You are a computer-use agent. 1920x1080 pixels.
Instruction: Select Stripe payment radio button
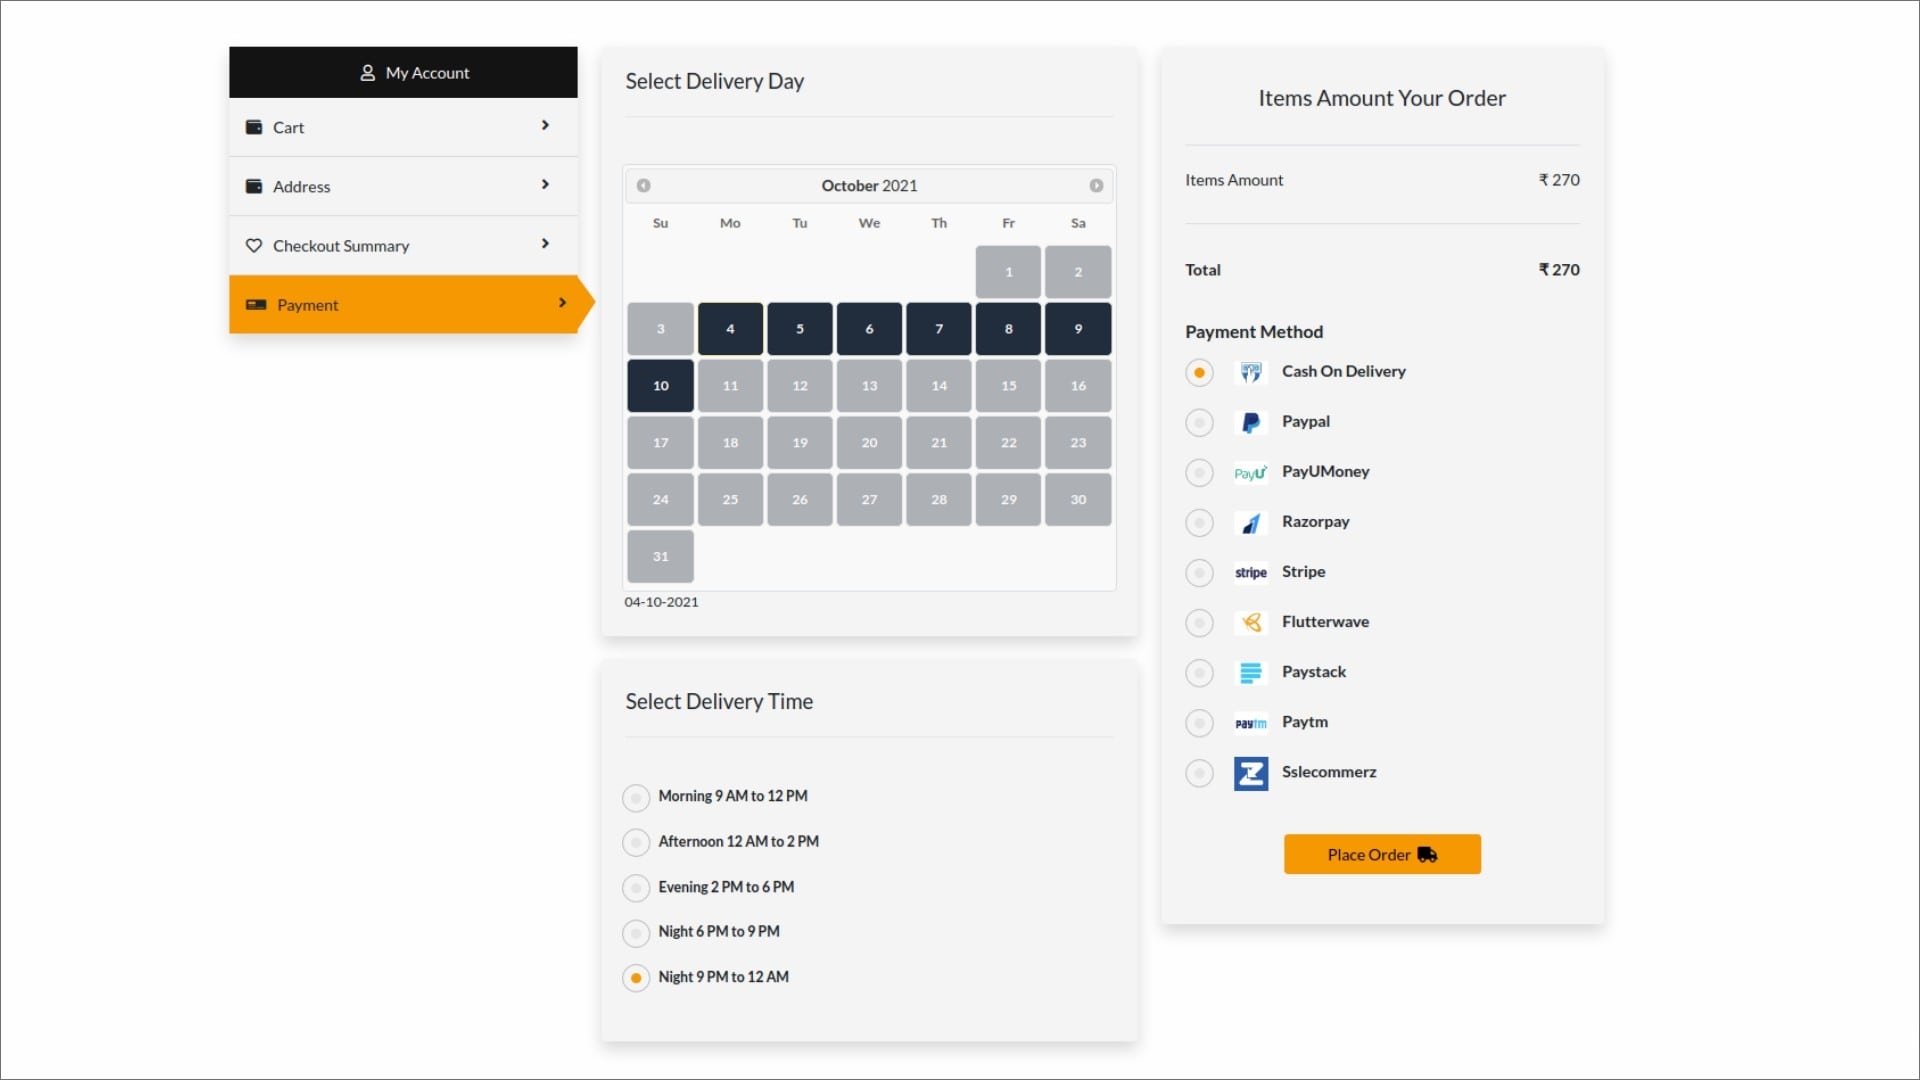point(1199,572)
